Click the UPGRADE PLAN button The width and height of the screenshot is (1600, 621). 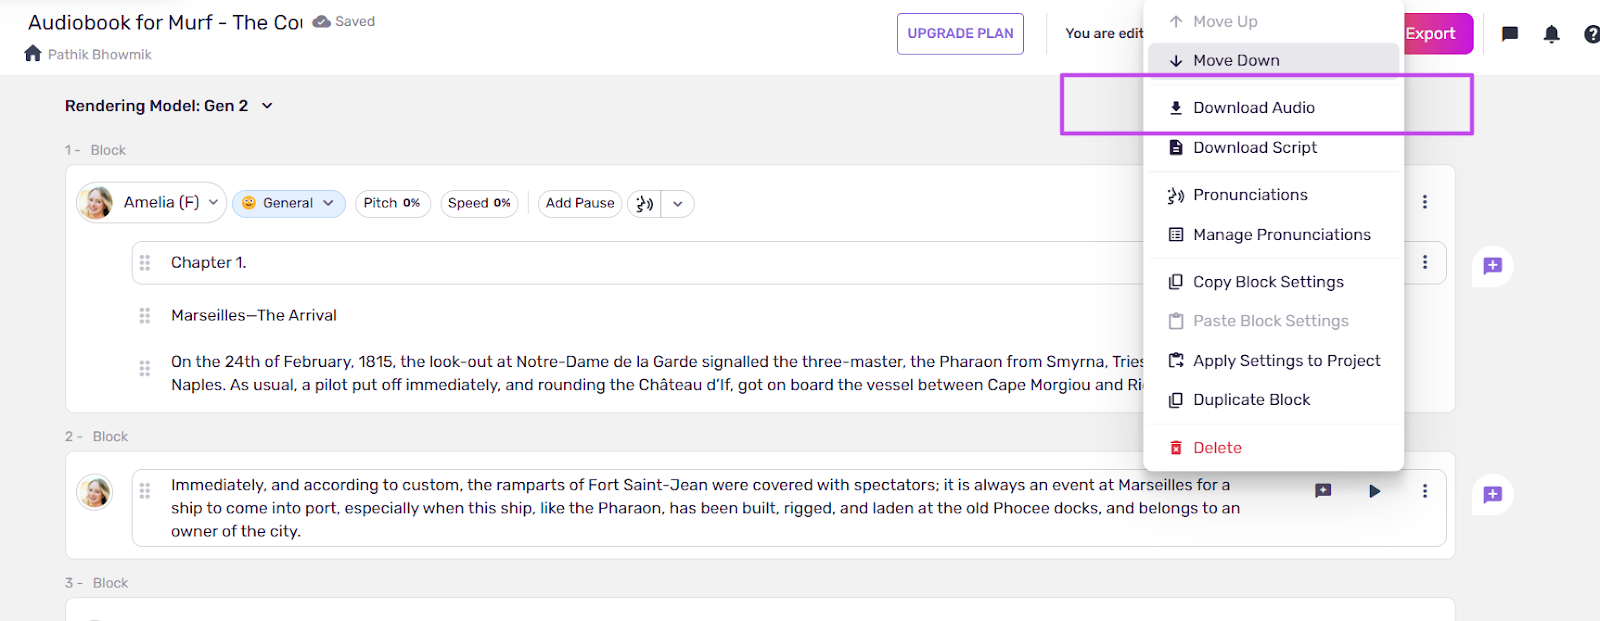click(960, 34)
